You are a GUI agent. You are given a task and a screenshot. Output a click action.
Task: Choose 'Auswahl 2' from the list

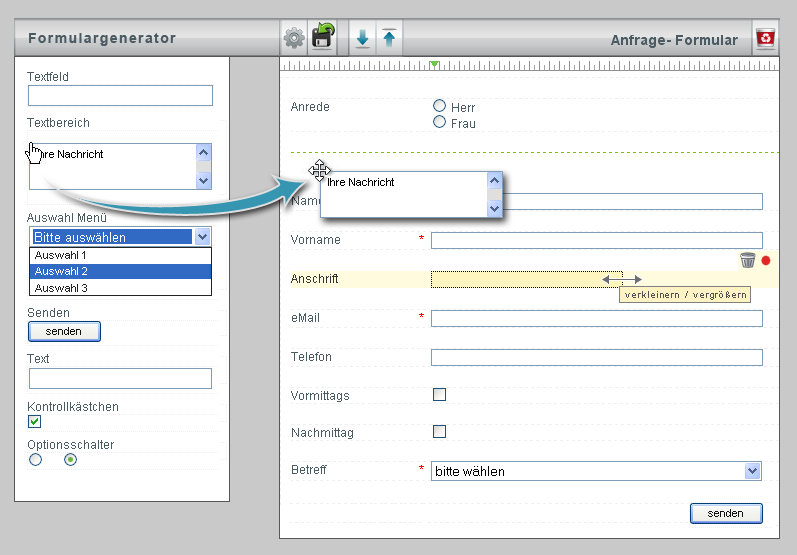click(x=120, y=271)
